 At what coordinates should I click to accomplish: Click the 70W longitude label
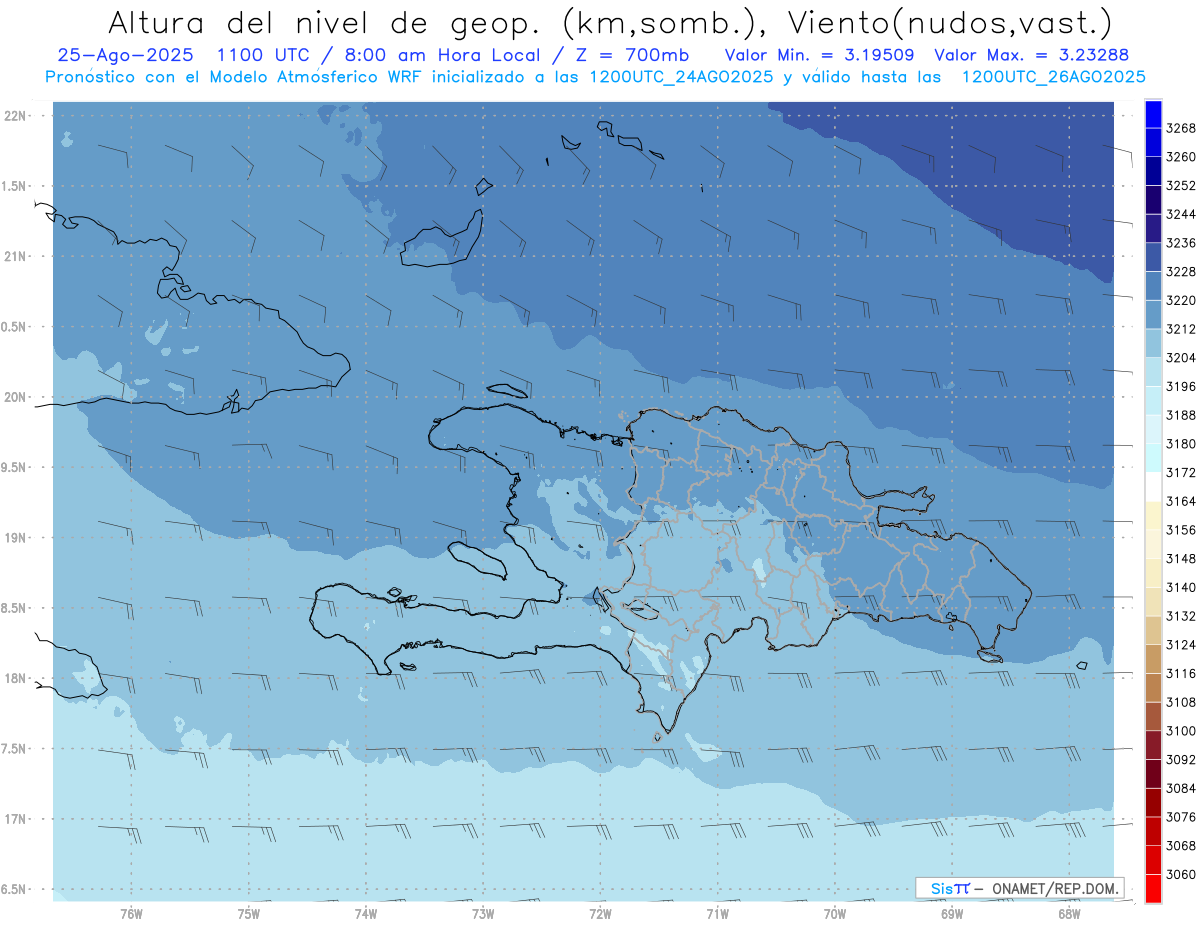click(835, 913)
